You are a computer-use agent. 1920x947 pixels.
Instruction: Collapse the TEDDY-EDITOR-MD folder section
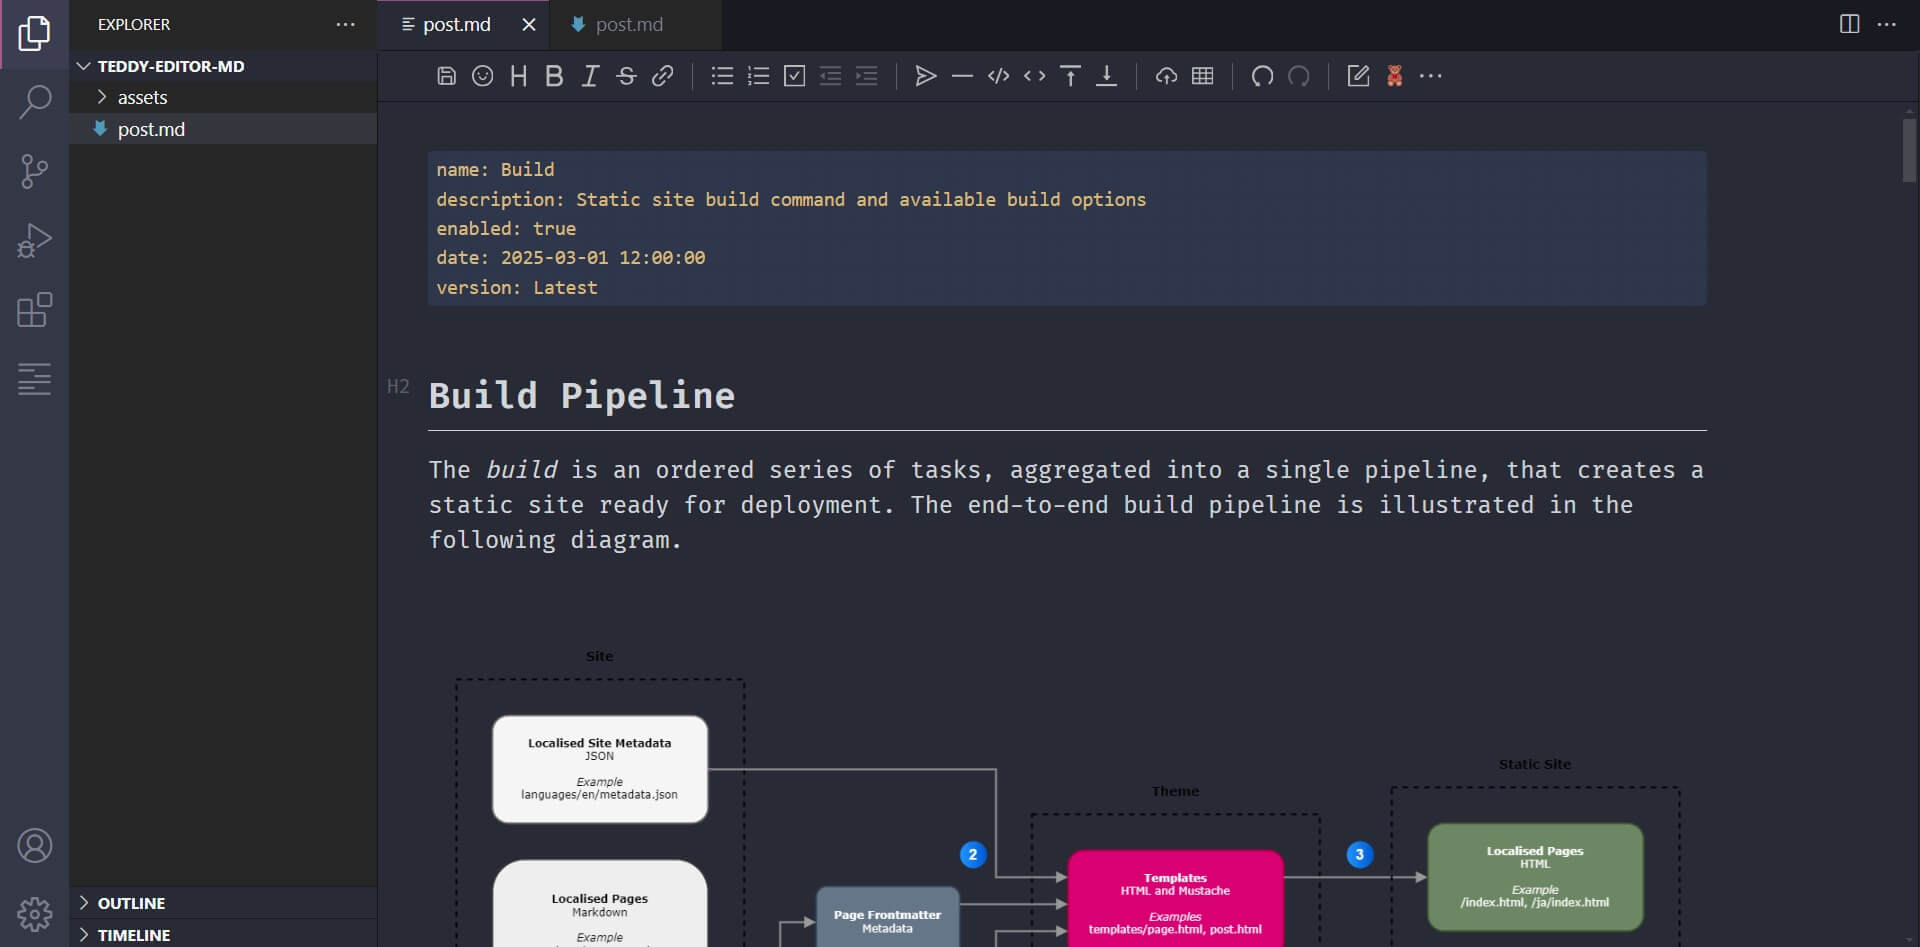click(x=223, y=66)
